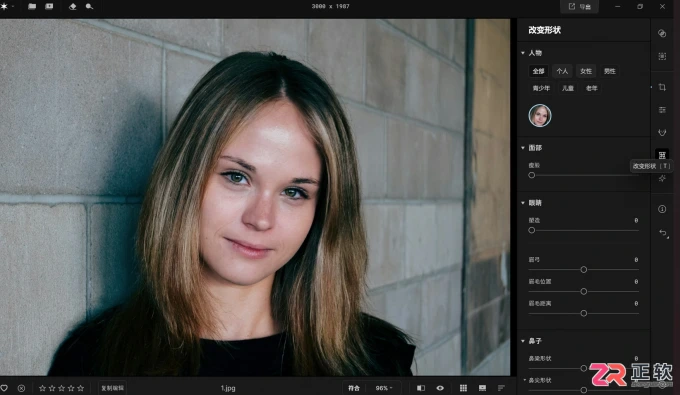Rate the photo four stars

(71, 388)
